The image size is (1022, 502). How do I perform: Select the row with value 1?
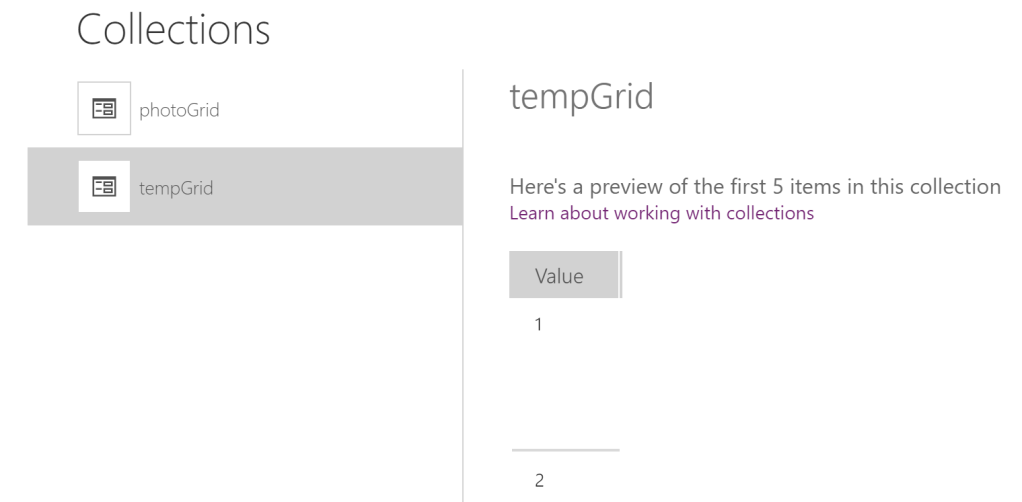pos(538,325)
